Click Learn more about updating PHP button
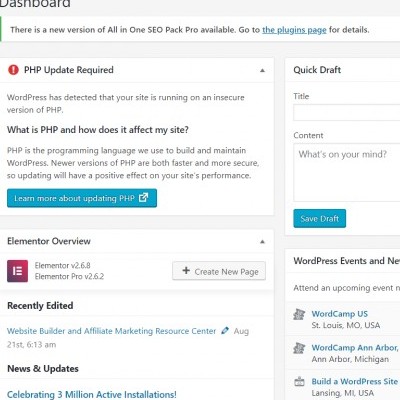Screen dimensions: 400x400 [82, 198]
